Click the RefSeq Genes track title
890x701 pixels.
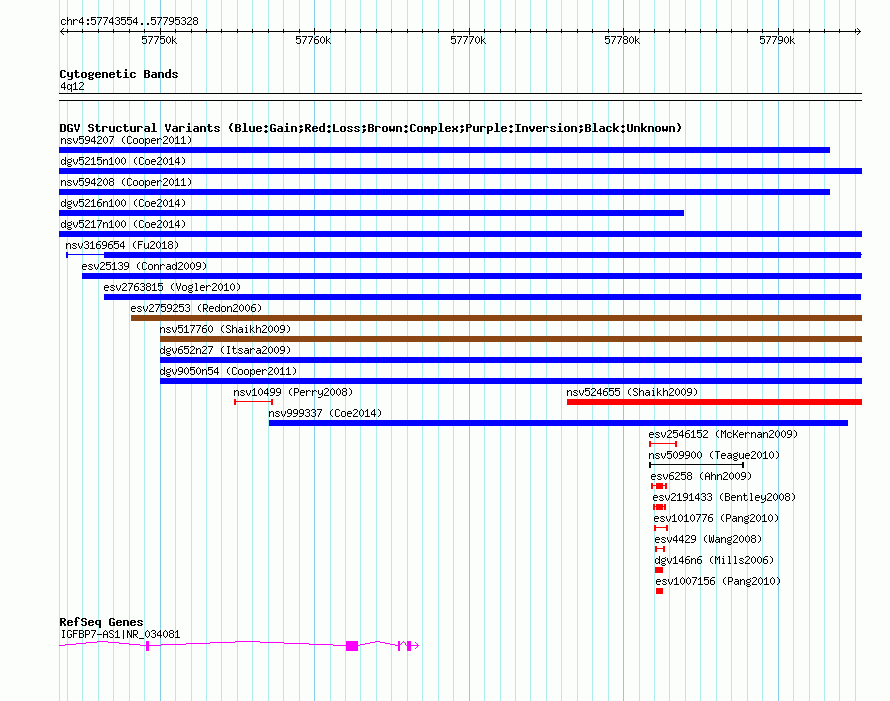pos(101,622)
